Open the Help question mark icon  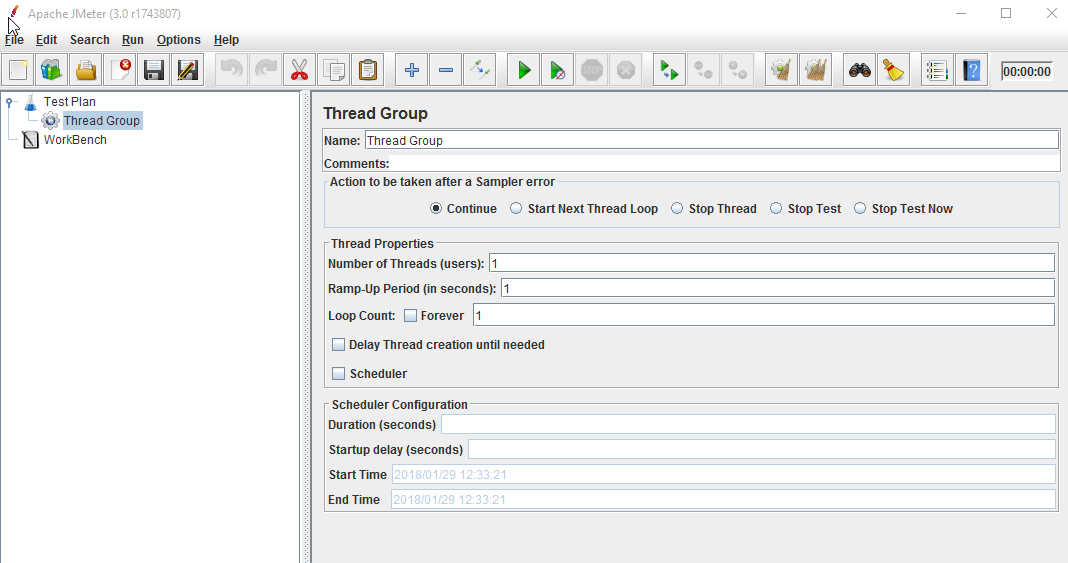coord(971,70)
